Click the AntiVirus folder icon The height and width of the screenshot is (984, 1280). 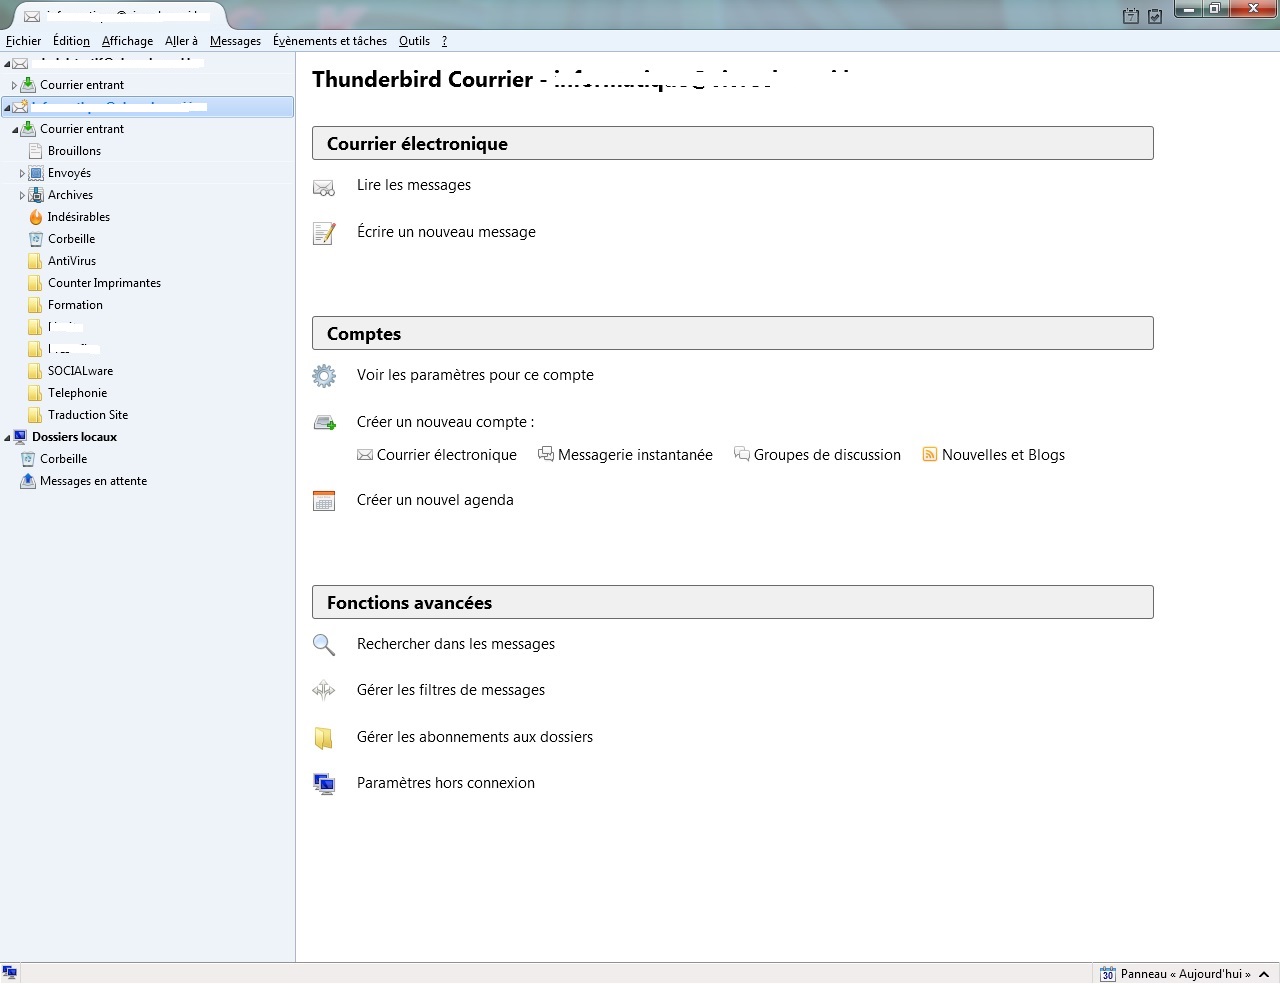point(36,261)
